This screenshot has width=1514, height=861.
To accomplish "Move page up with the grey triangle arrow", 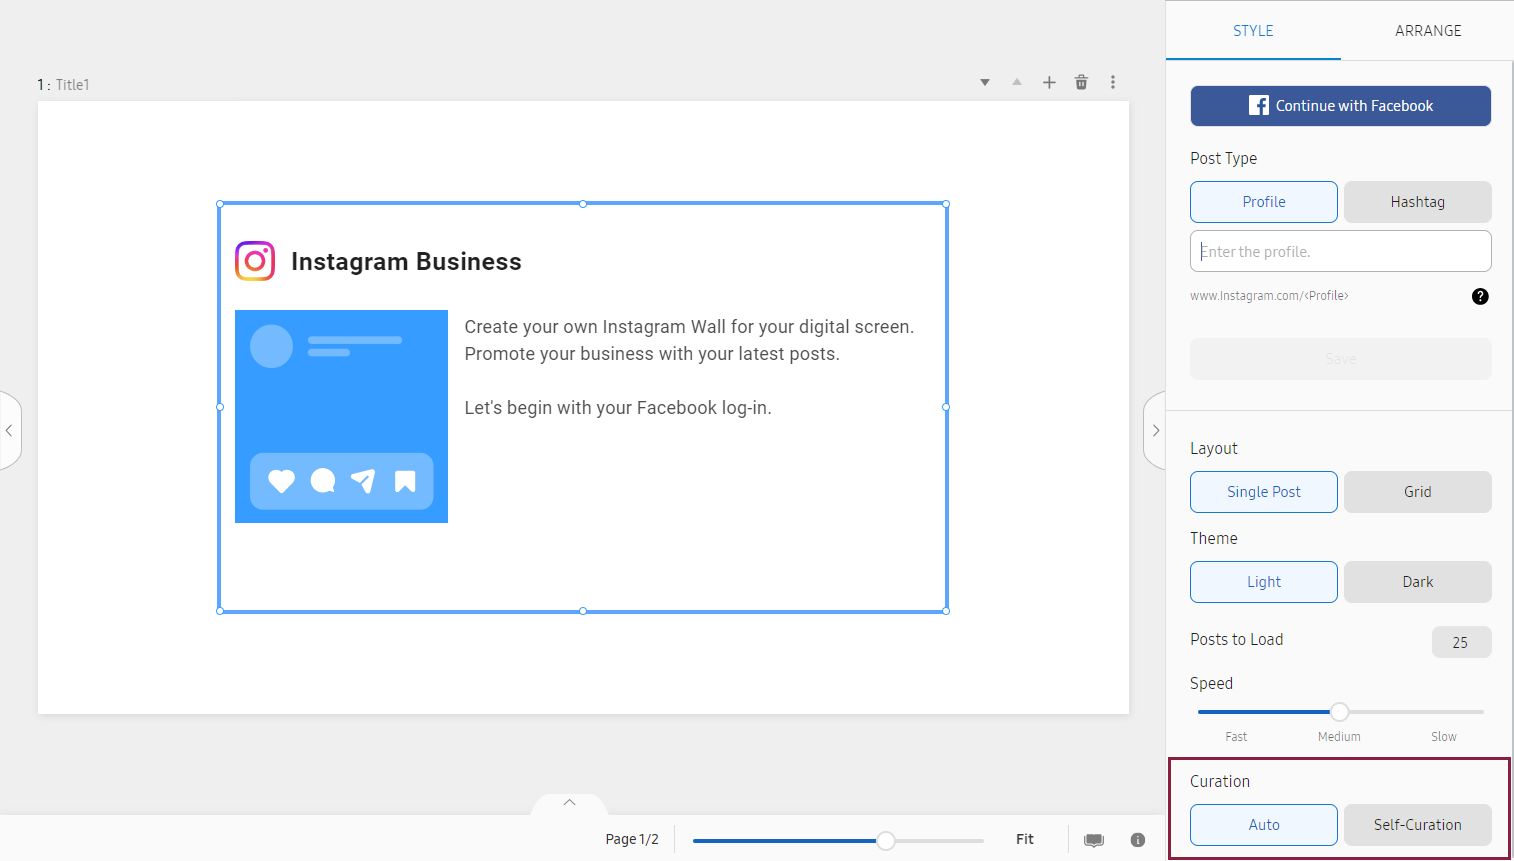I will point(1017,83).
